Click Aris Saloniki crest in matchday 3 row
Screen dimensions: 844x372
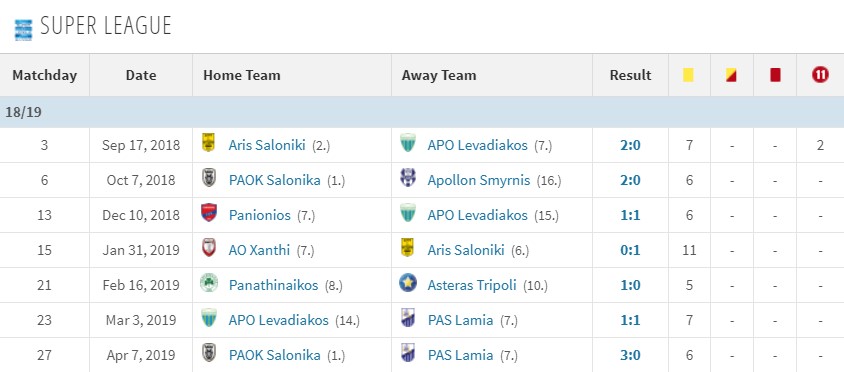(x=208, y=144)
